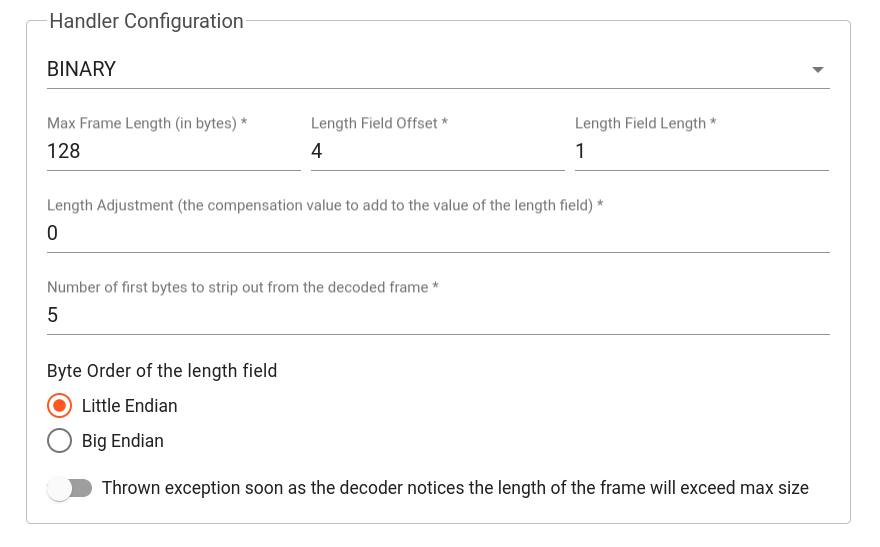The height and width of the screenshot is (547, 880).
Task: Click Byte Order of the length field heading
Action: 162,371
